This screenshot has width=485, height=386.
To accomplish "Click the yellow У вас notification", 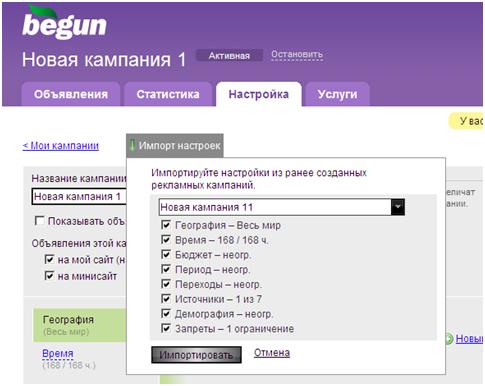I will (466, 121).
